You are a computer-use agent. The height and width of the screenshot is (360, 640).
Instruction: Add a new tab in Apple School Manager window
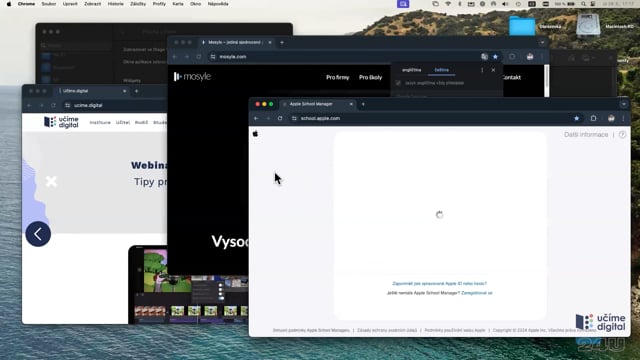pyautogui.click(x=363, y=104)
